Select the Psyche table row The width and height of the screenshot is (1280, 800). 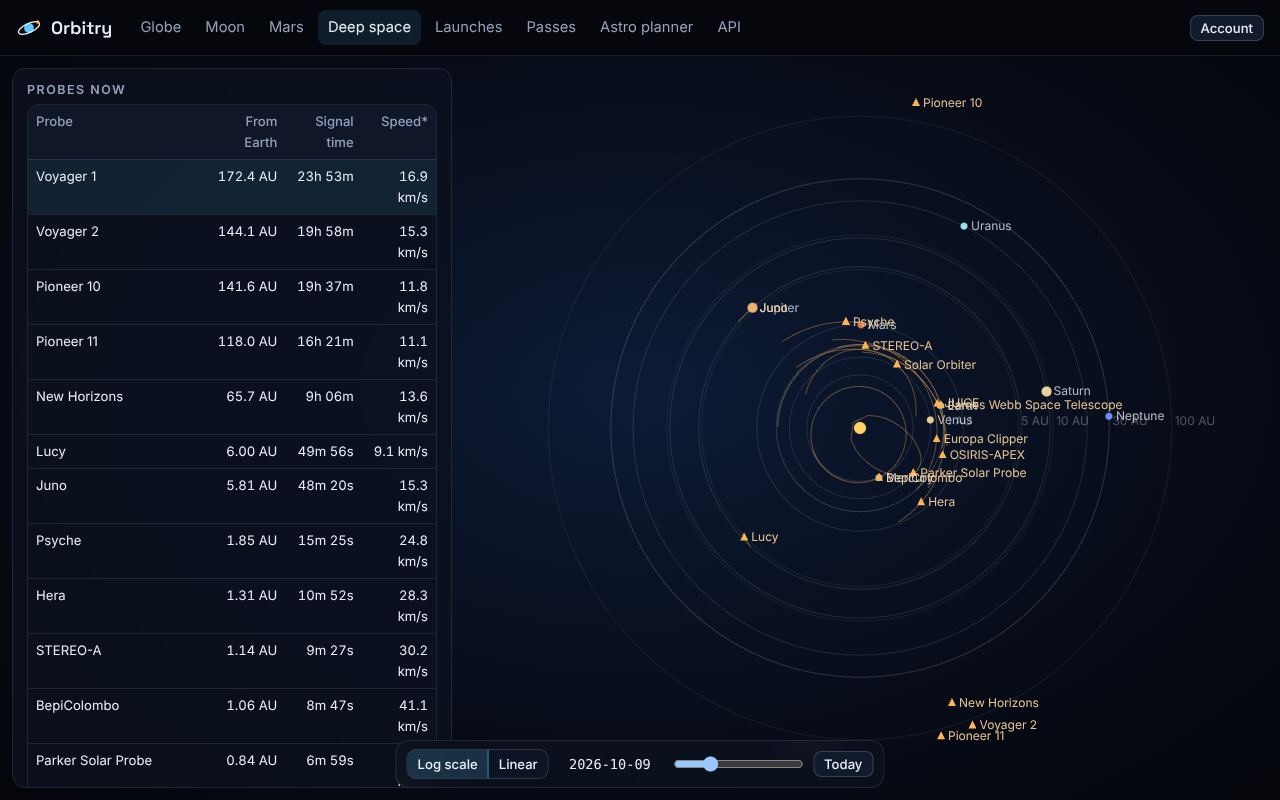(232, 551)
